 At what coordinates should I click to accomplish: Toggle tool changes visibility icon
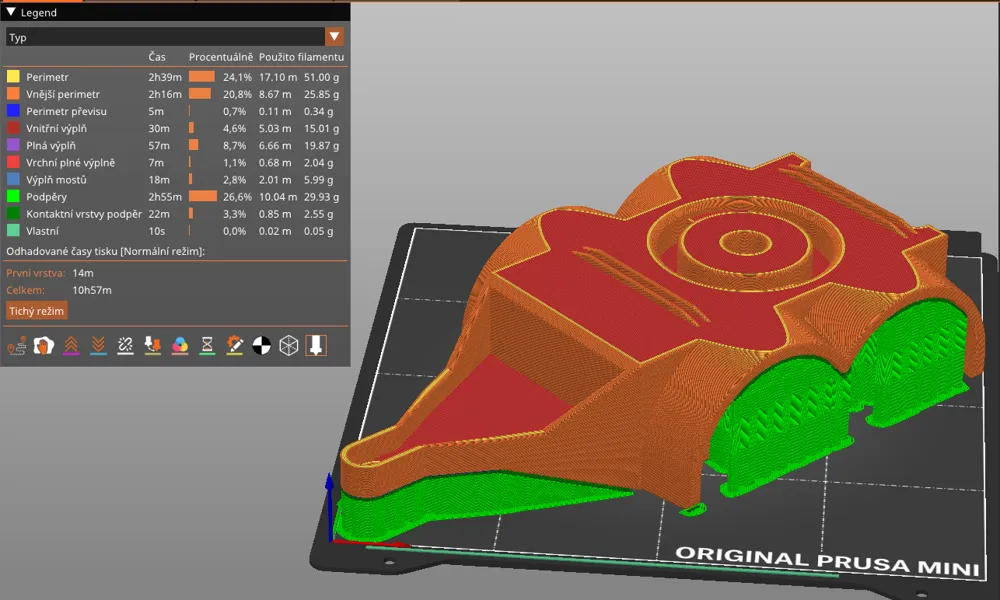tap(152, 346)
